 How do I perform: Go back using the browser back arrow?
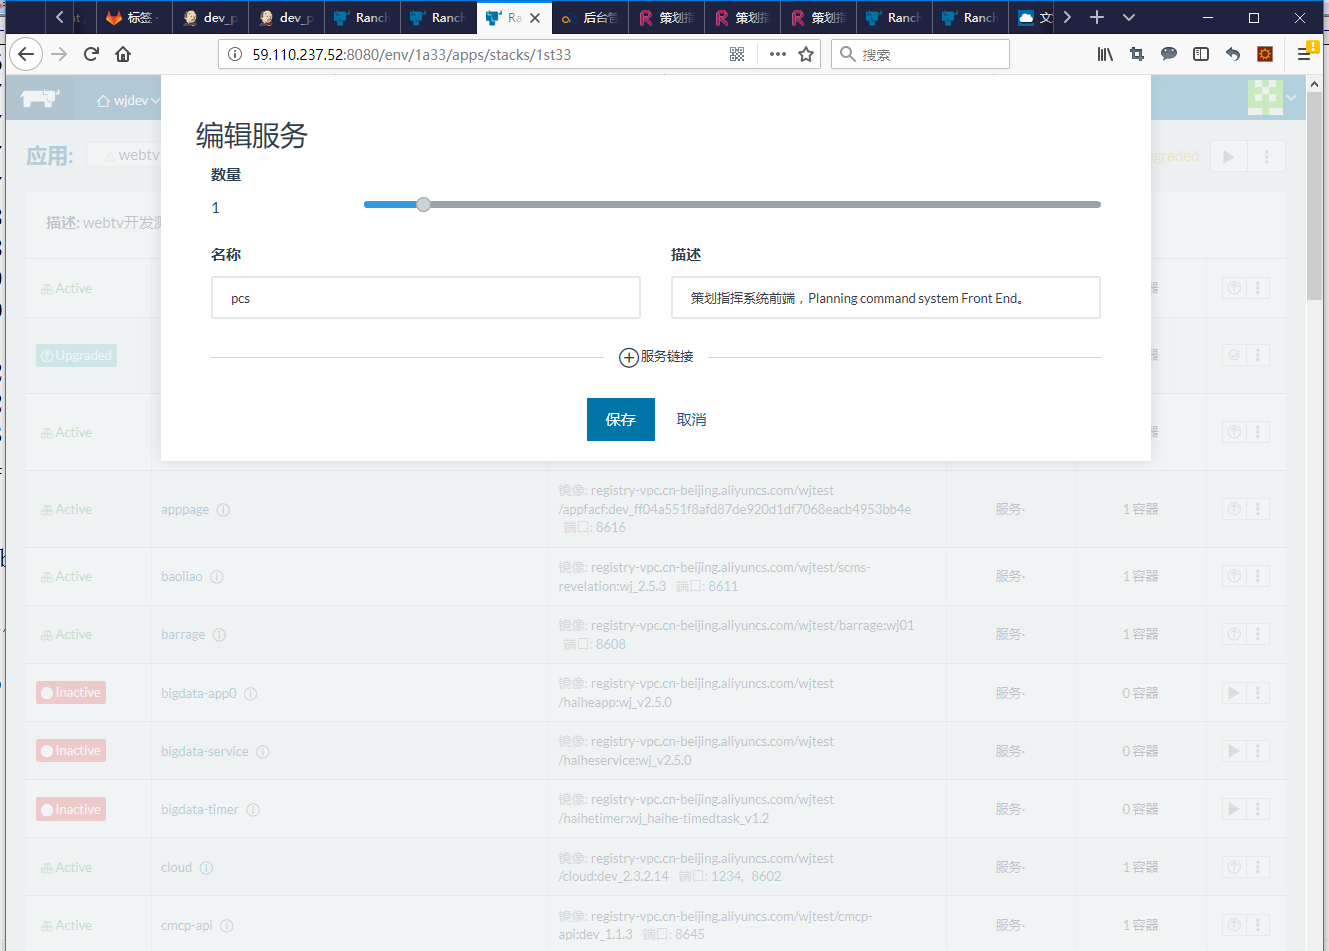(27, 54)
